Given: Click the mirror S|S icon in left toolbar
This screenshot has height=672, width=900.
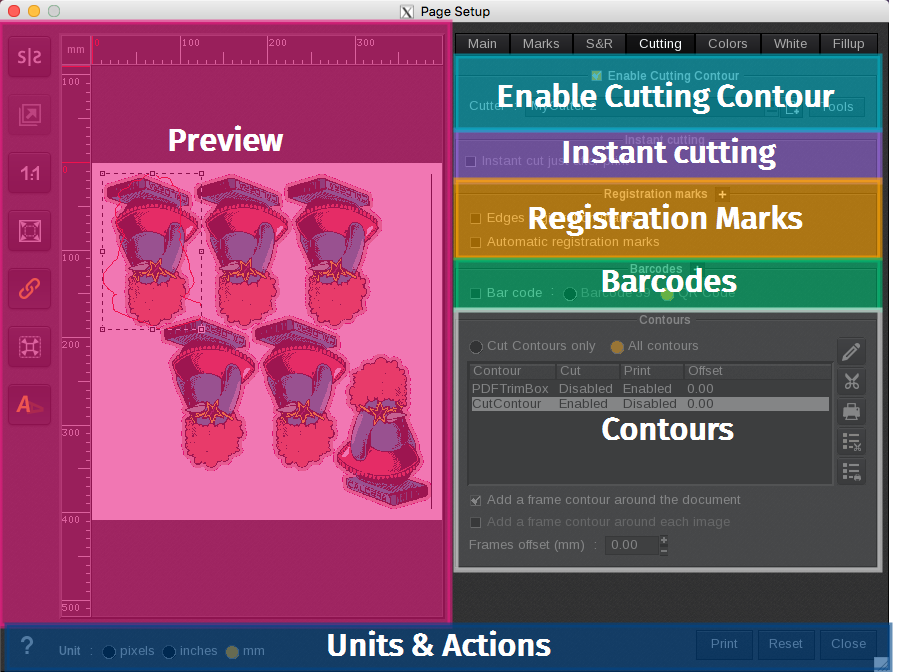Looking at the screenshot, I should [31, 58].
